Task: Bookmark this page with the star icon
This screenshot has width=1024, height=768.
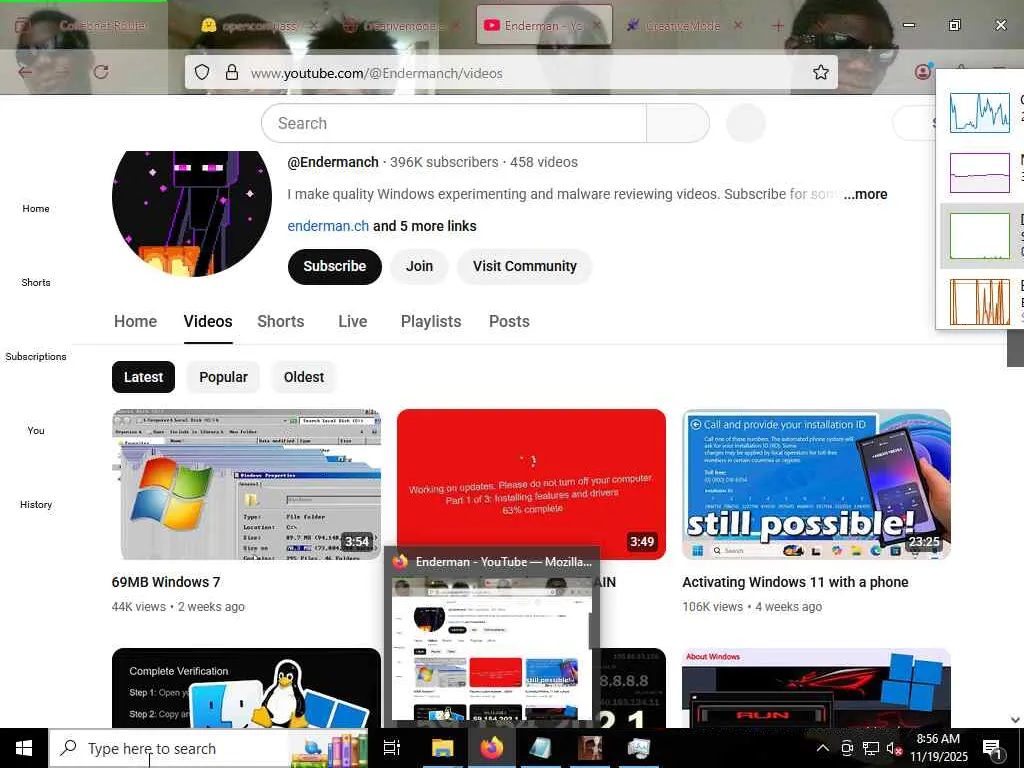Action: click(x=820, y=72)
